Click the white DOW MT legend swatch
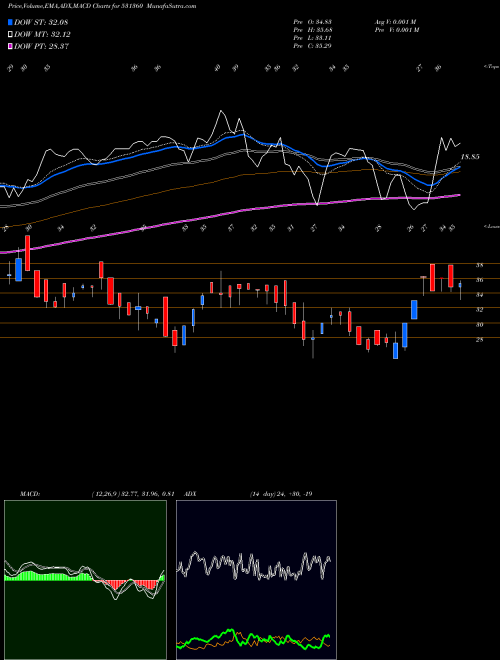 pos(11,35)
